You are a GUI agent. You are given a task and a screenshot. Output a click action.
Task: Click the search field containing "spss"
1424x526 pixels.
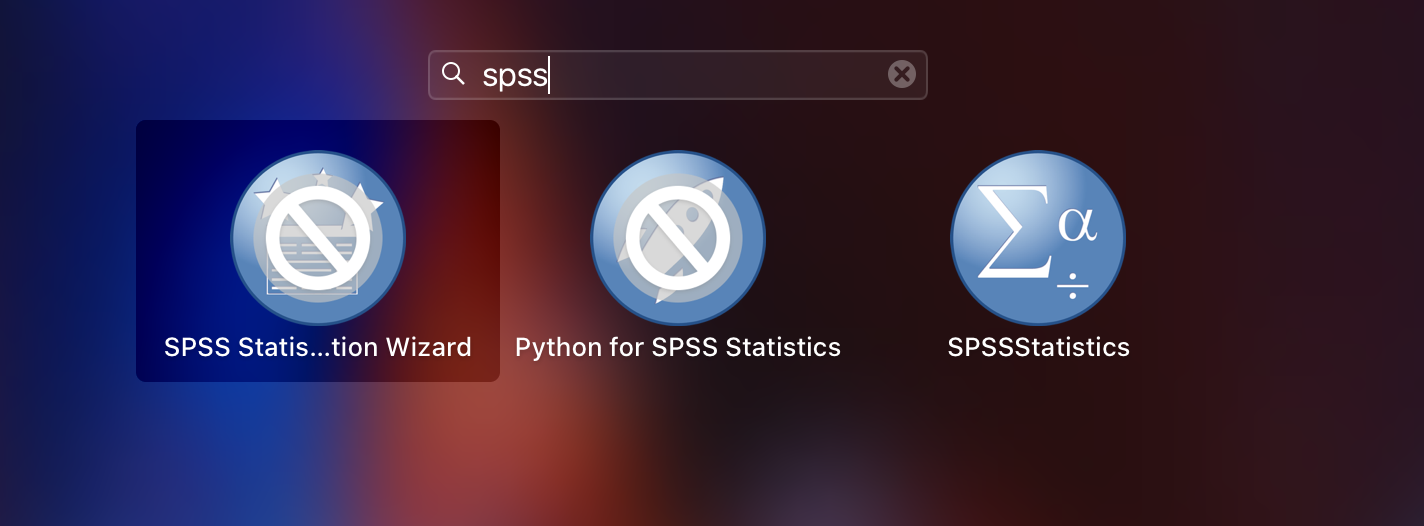click(678, 75)
